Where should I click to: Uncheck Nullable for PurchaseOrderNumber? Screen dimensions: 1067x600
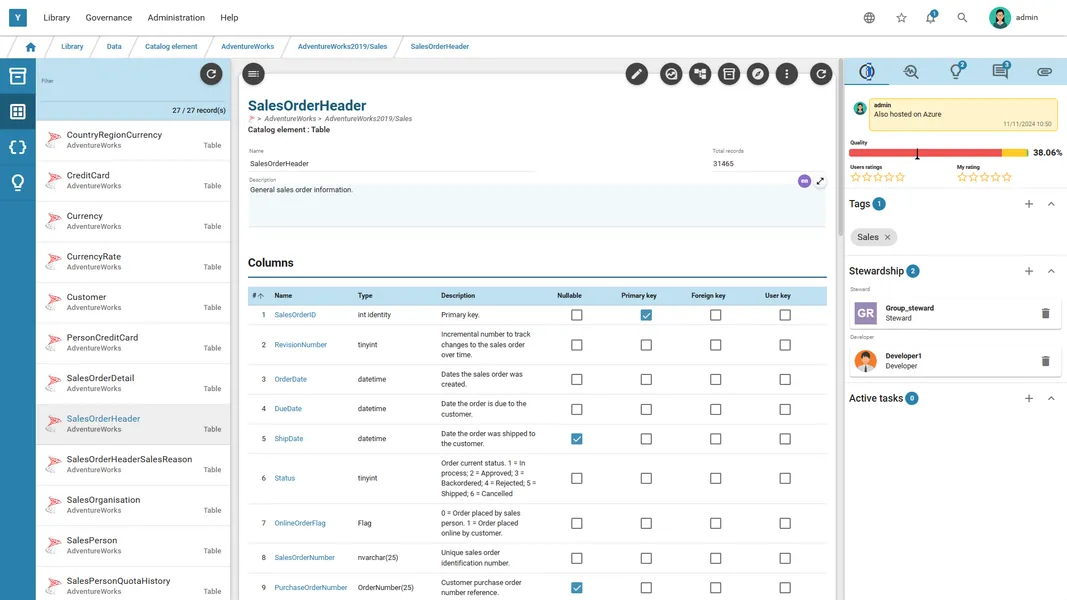pos(576,588)
